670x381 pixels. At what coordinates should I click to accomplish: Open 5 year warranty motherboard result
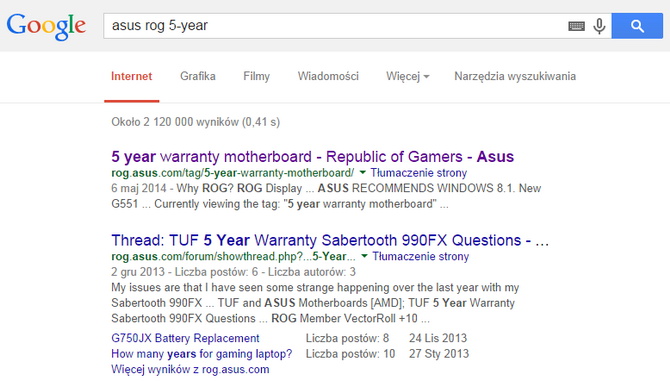coord(312,157)
